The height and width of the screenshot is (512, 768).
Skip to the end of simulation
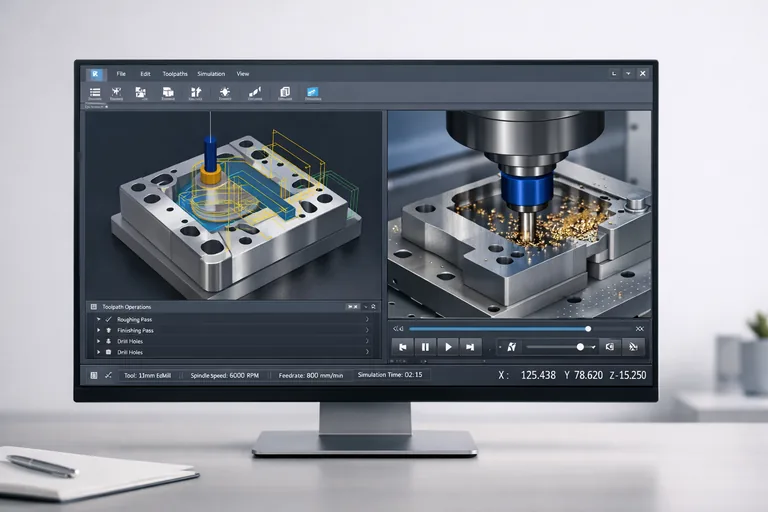(x=471, y=346)
